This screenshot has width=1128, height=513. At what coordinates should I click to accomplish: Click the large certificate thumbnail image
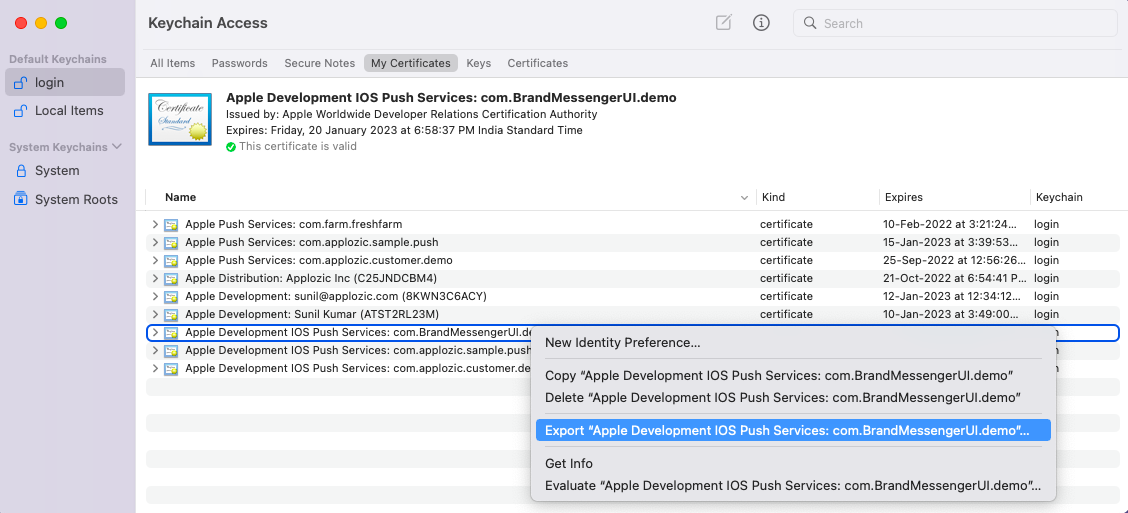tap(179, 119)
